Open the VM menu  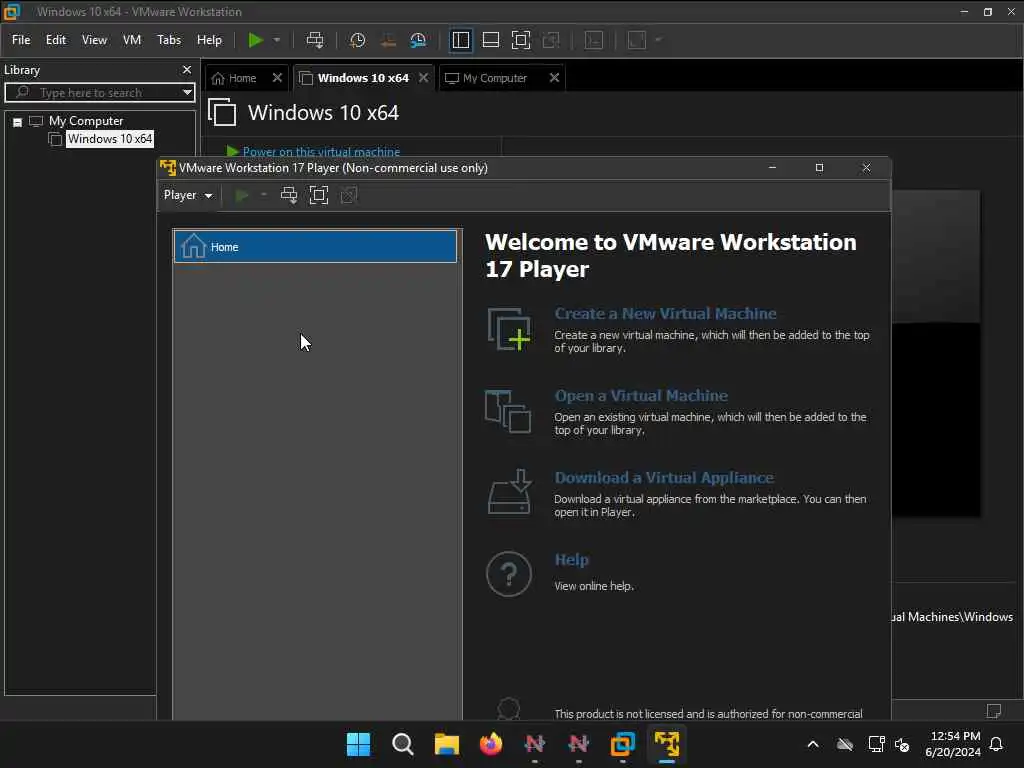pos(132,40)
